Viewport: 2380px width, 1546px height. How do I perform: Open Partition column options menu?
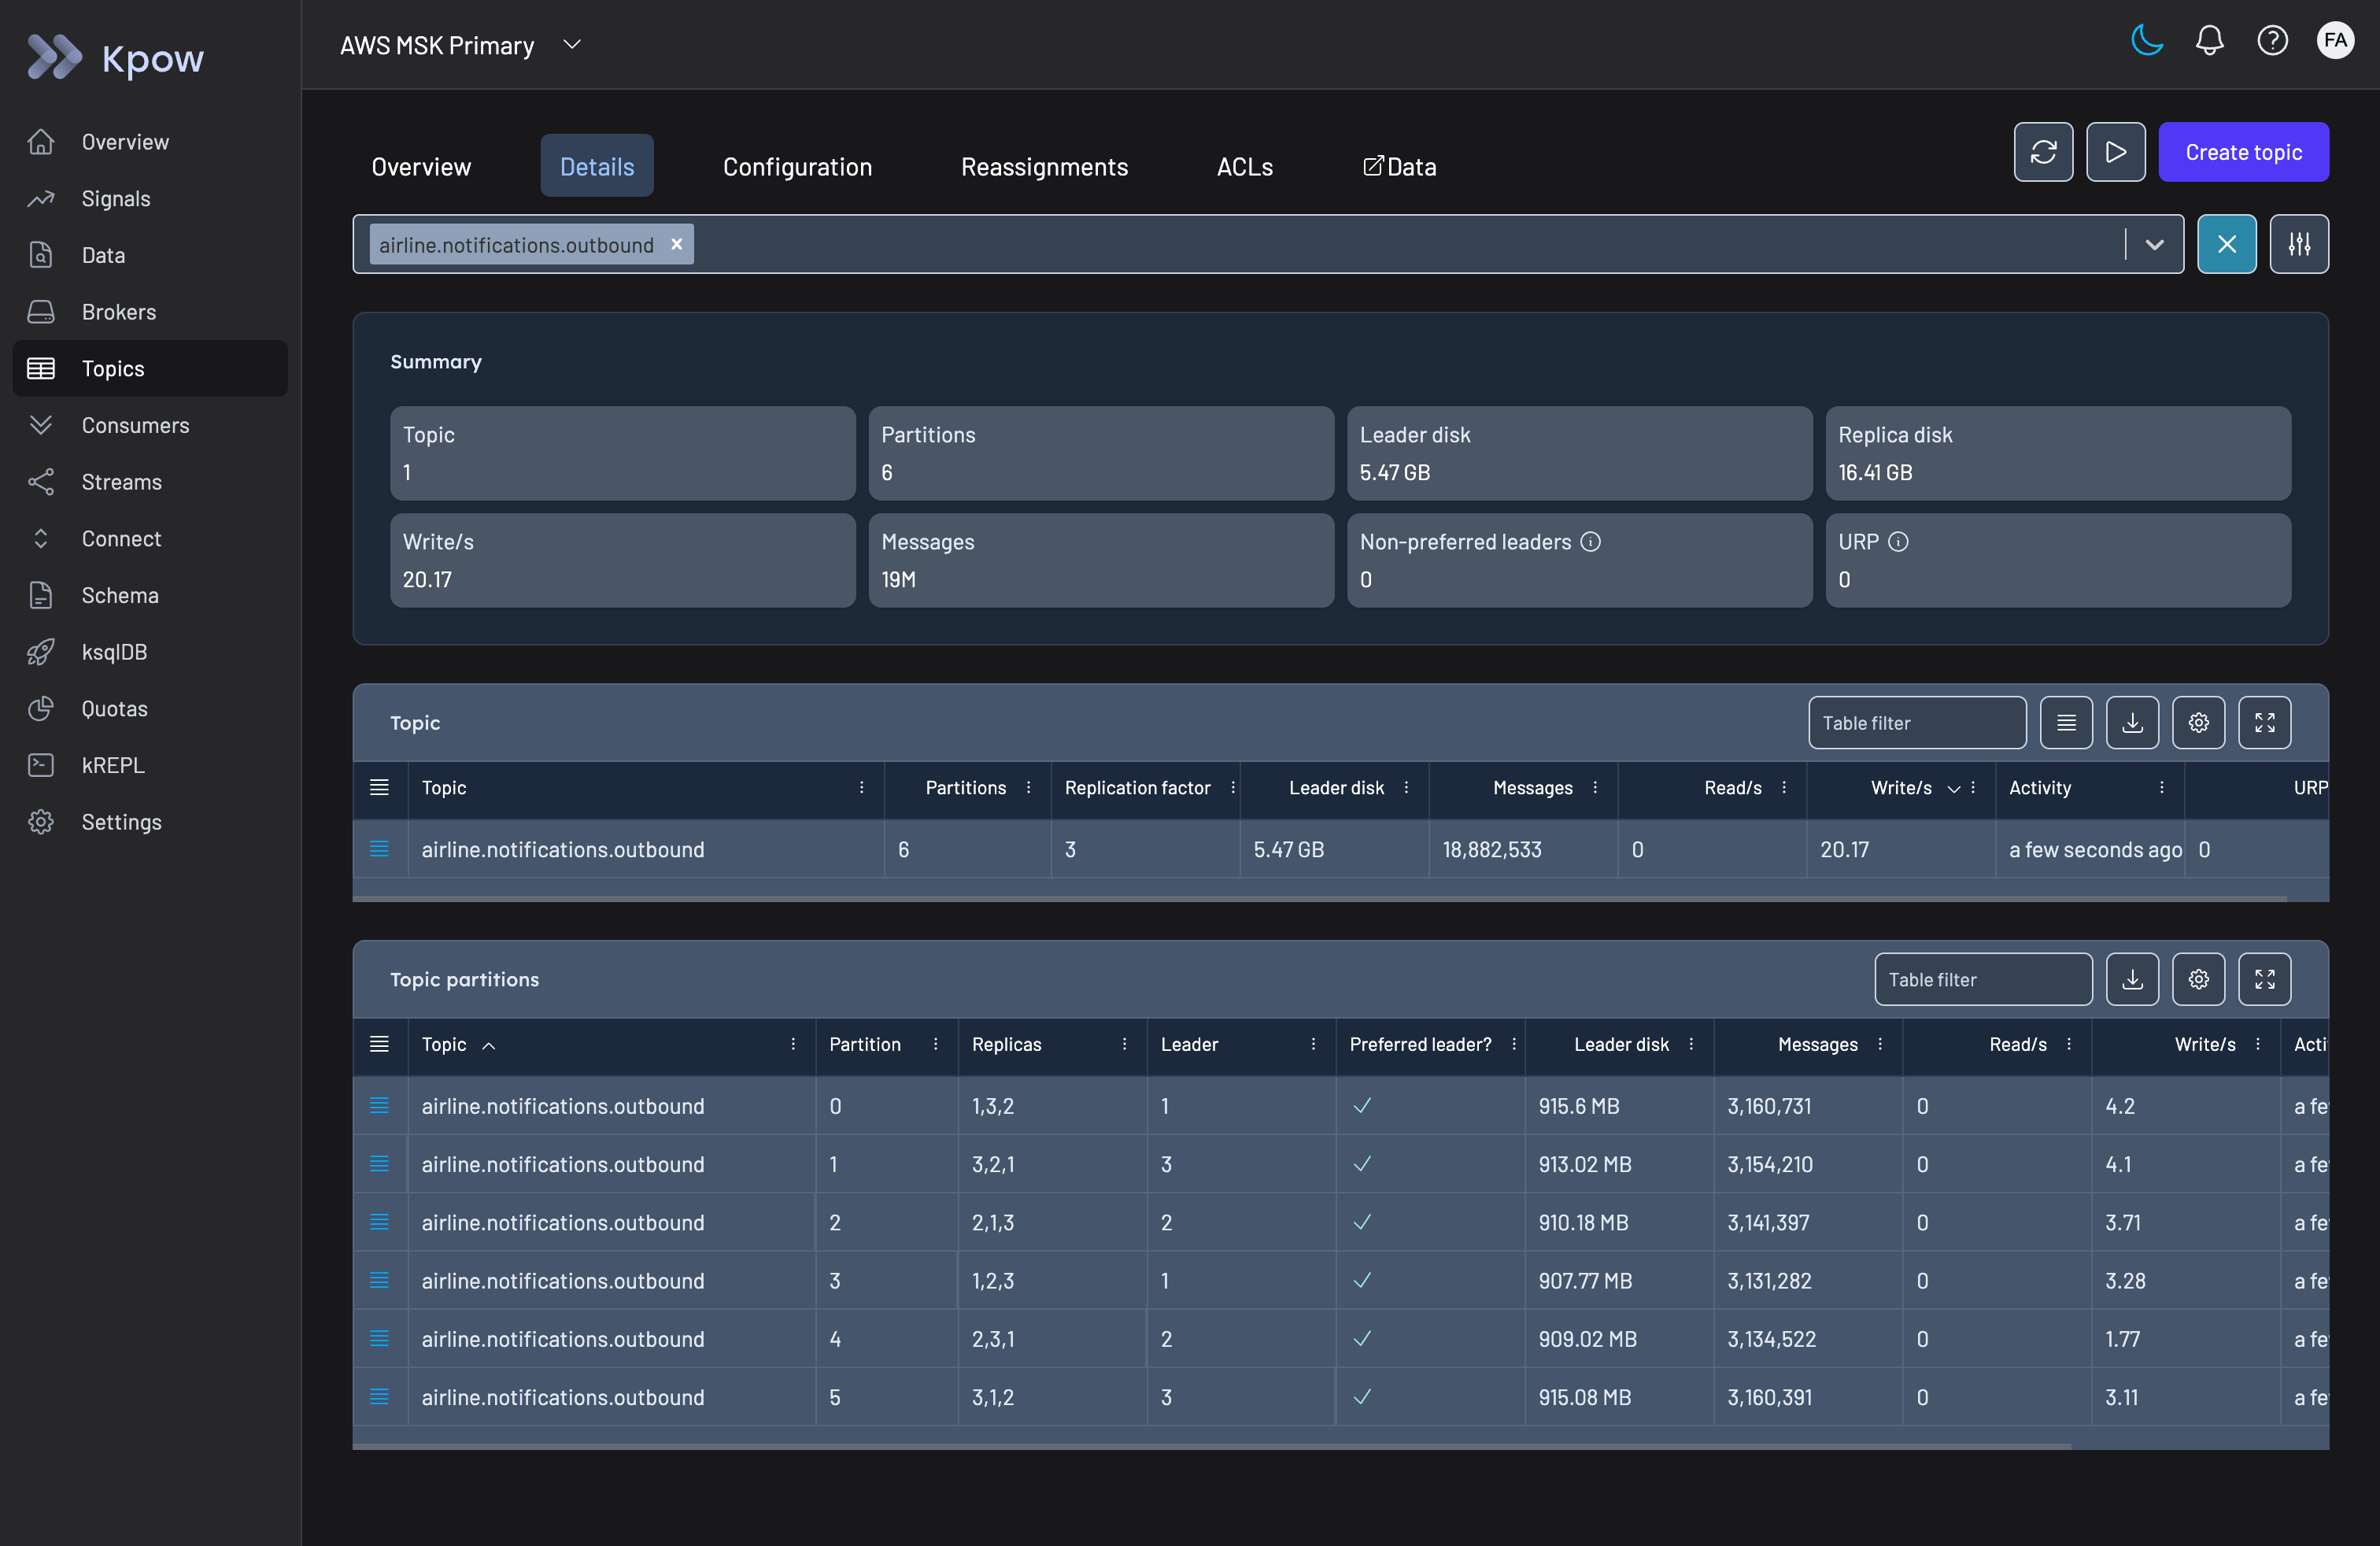click(935, 1045)
